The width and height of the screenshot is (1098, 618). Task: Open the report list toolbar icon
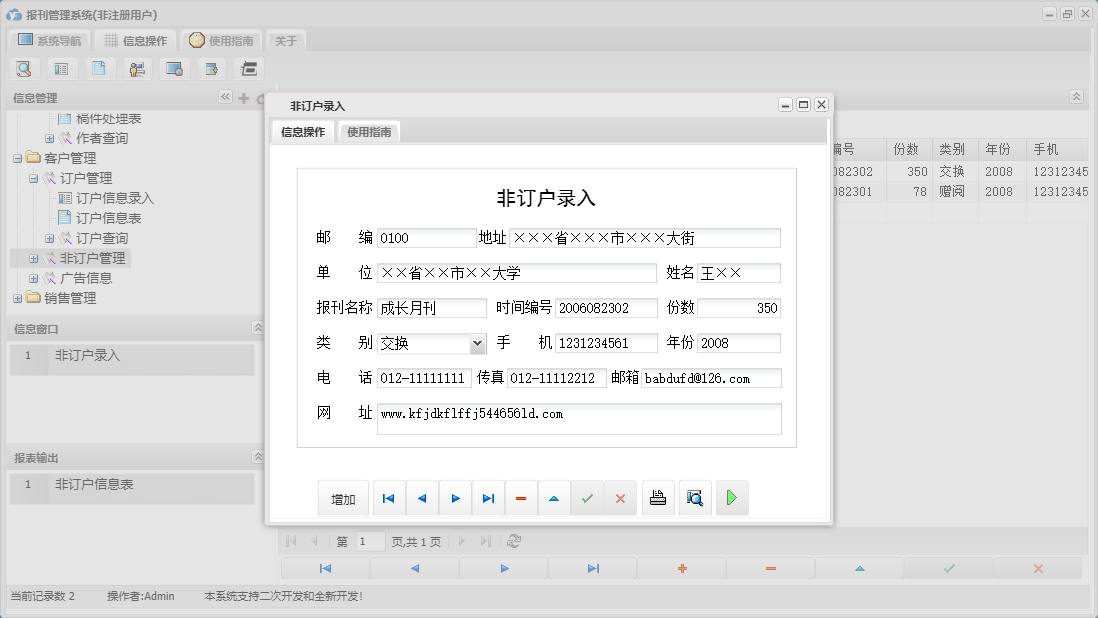[x=61, y=68]
